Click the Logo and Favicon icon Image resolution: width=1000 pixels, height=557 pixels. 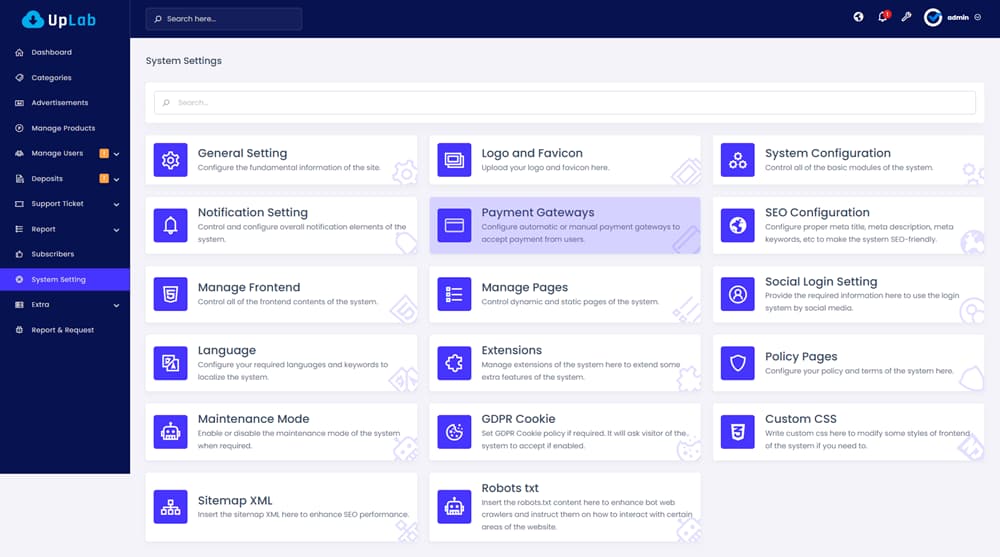(x=454, y=160)
